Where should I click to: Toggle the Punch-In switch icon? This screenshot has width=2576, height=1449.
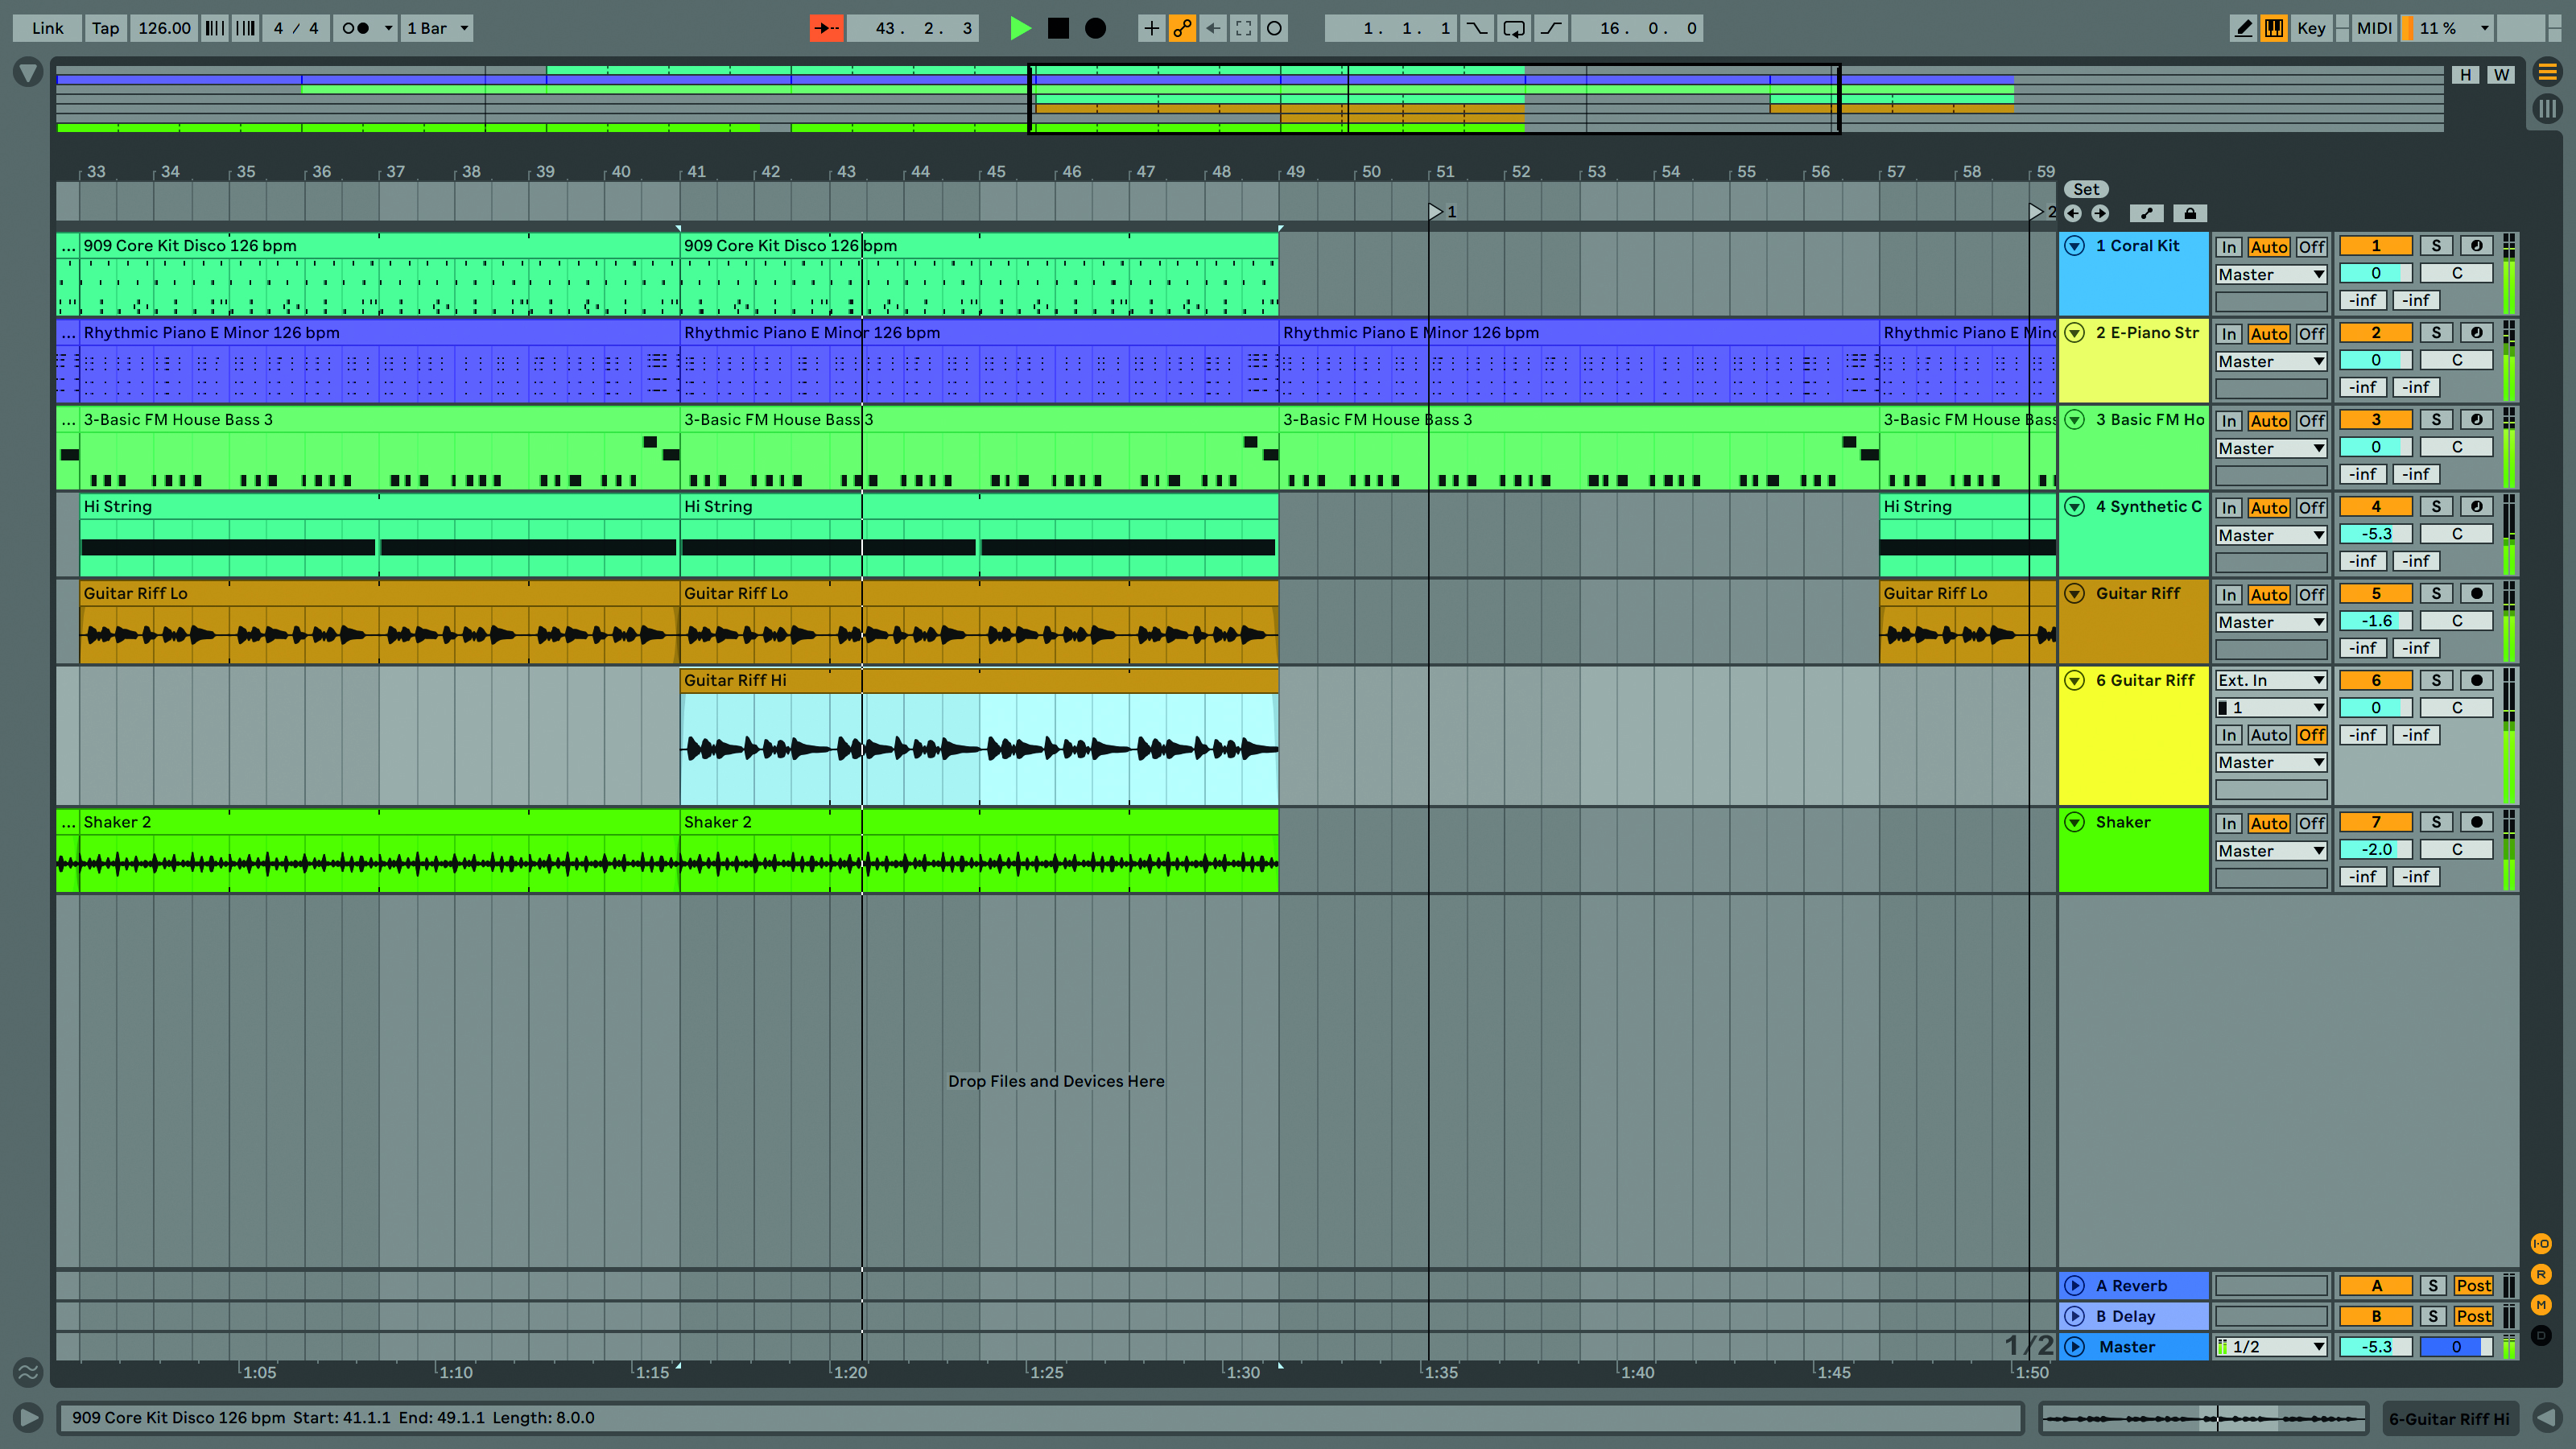[1476, 28]
